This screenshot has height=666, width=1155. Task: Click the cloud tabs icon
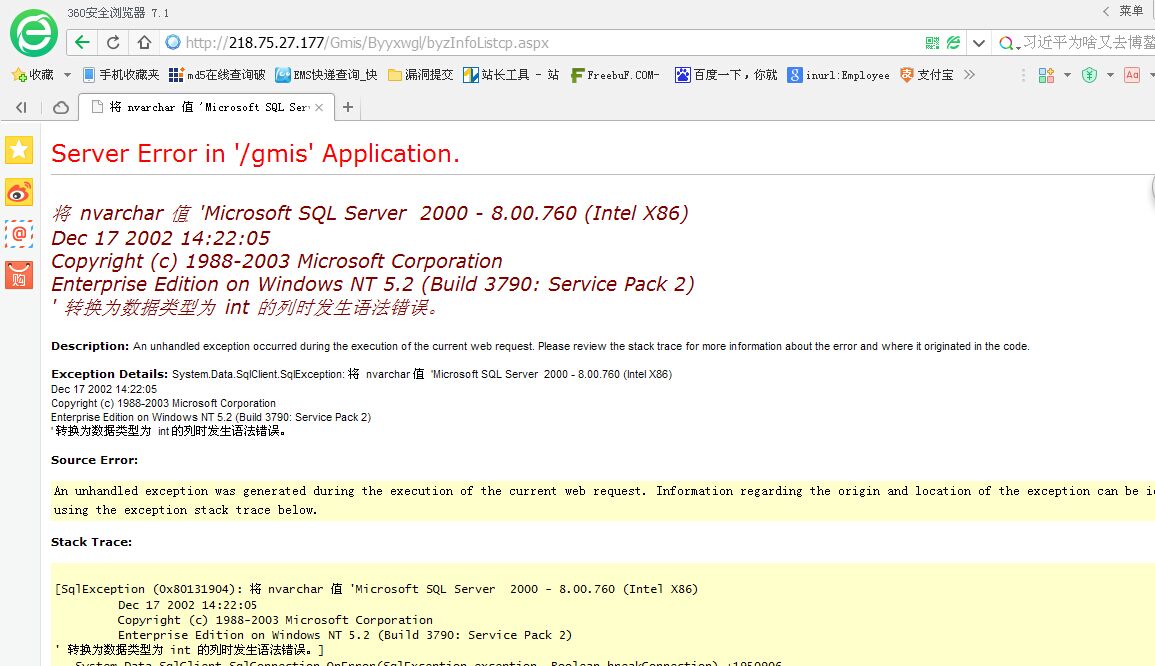pyautogui.click(x=60, y=108)
